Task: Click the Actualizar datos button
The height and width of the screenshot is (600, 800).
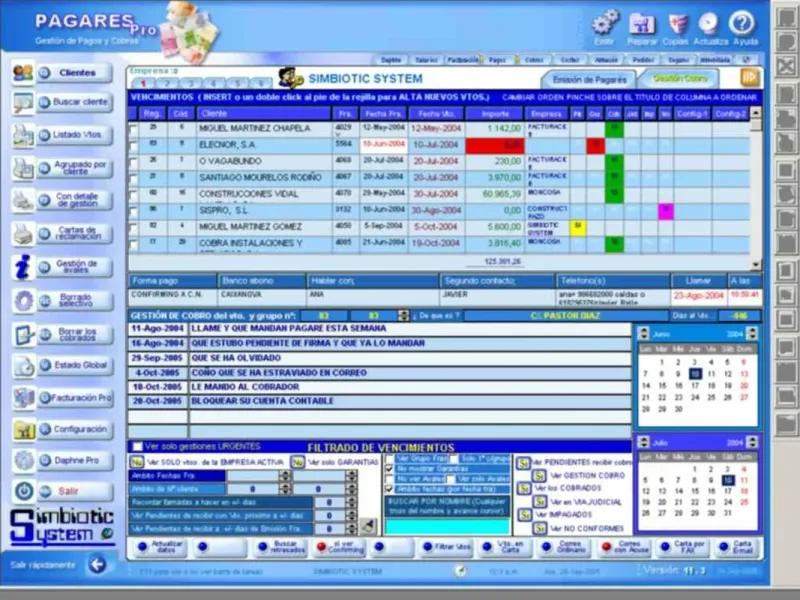Action: click(x=160, y=547)
